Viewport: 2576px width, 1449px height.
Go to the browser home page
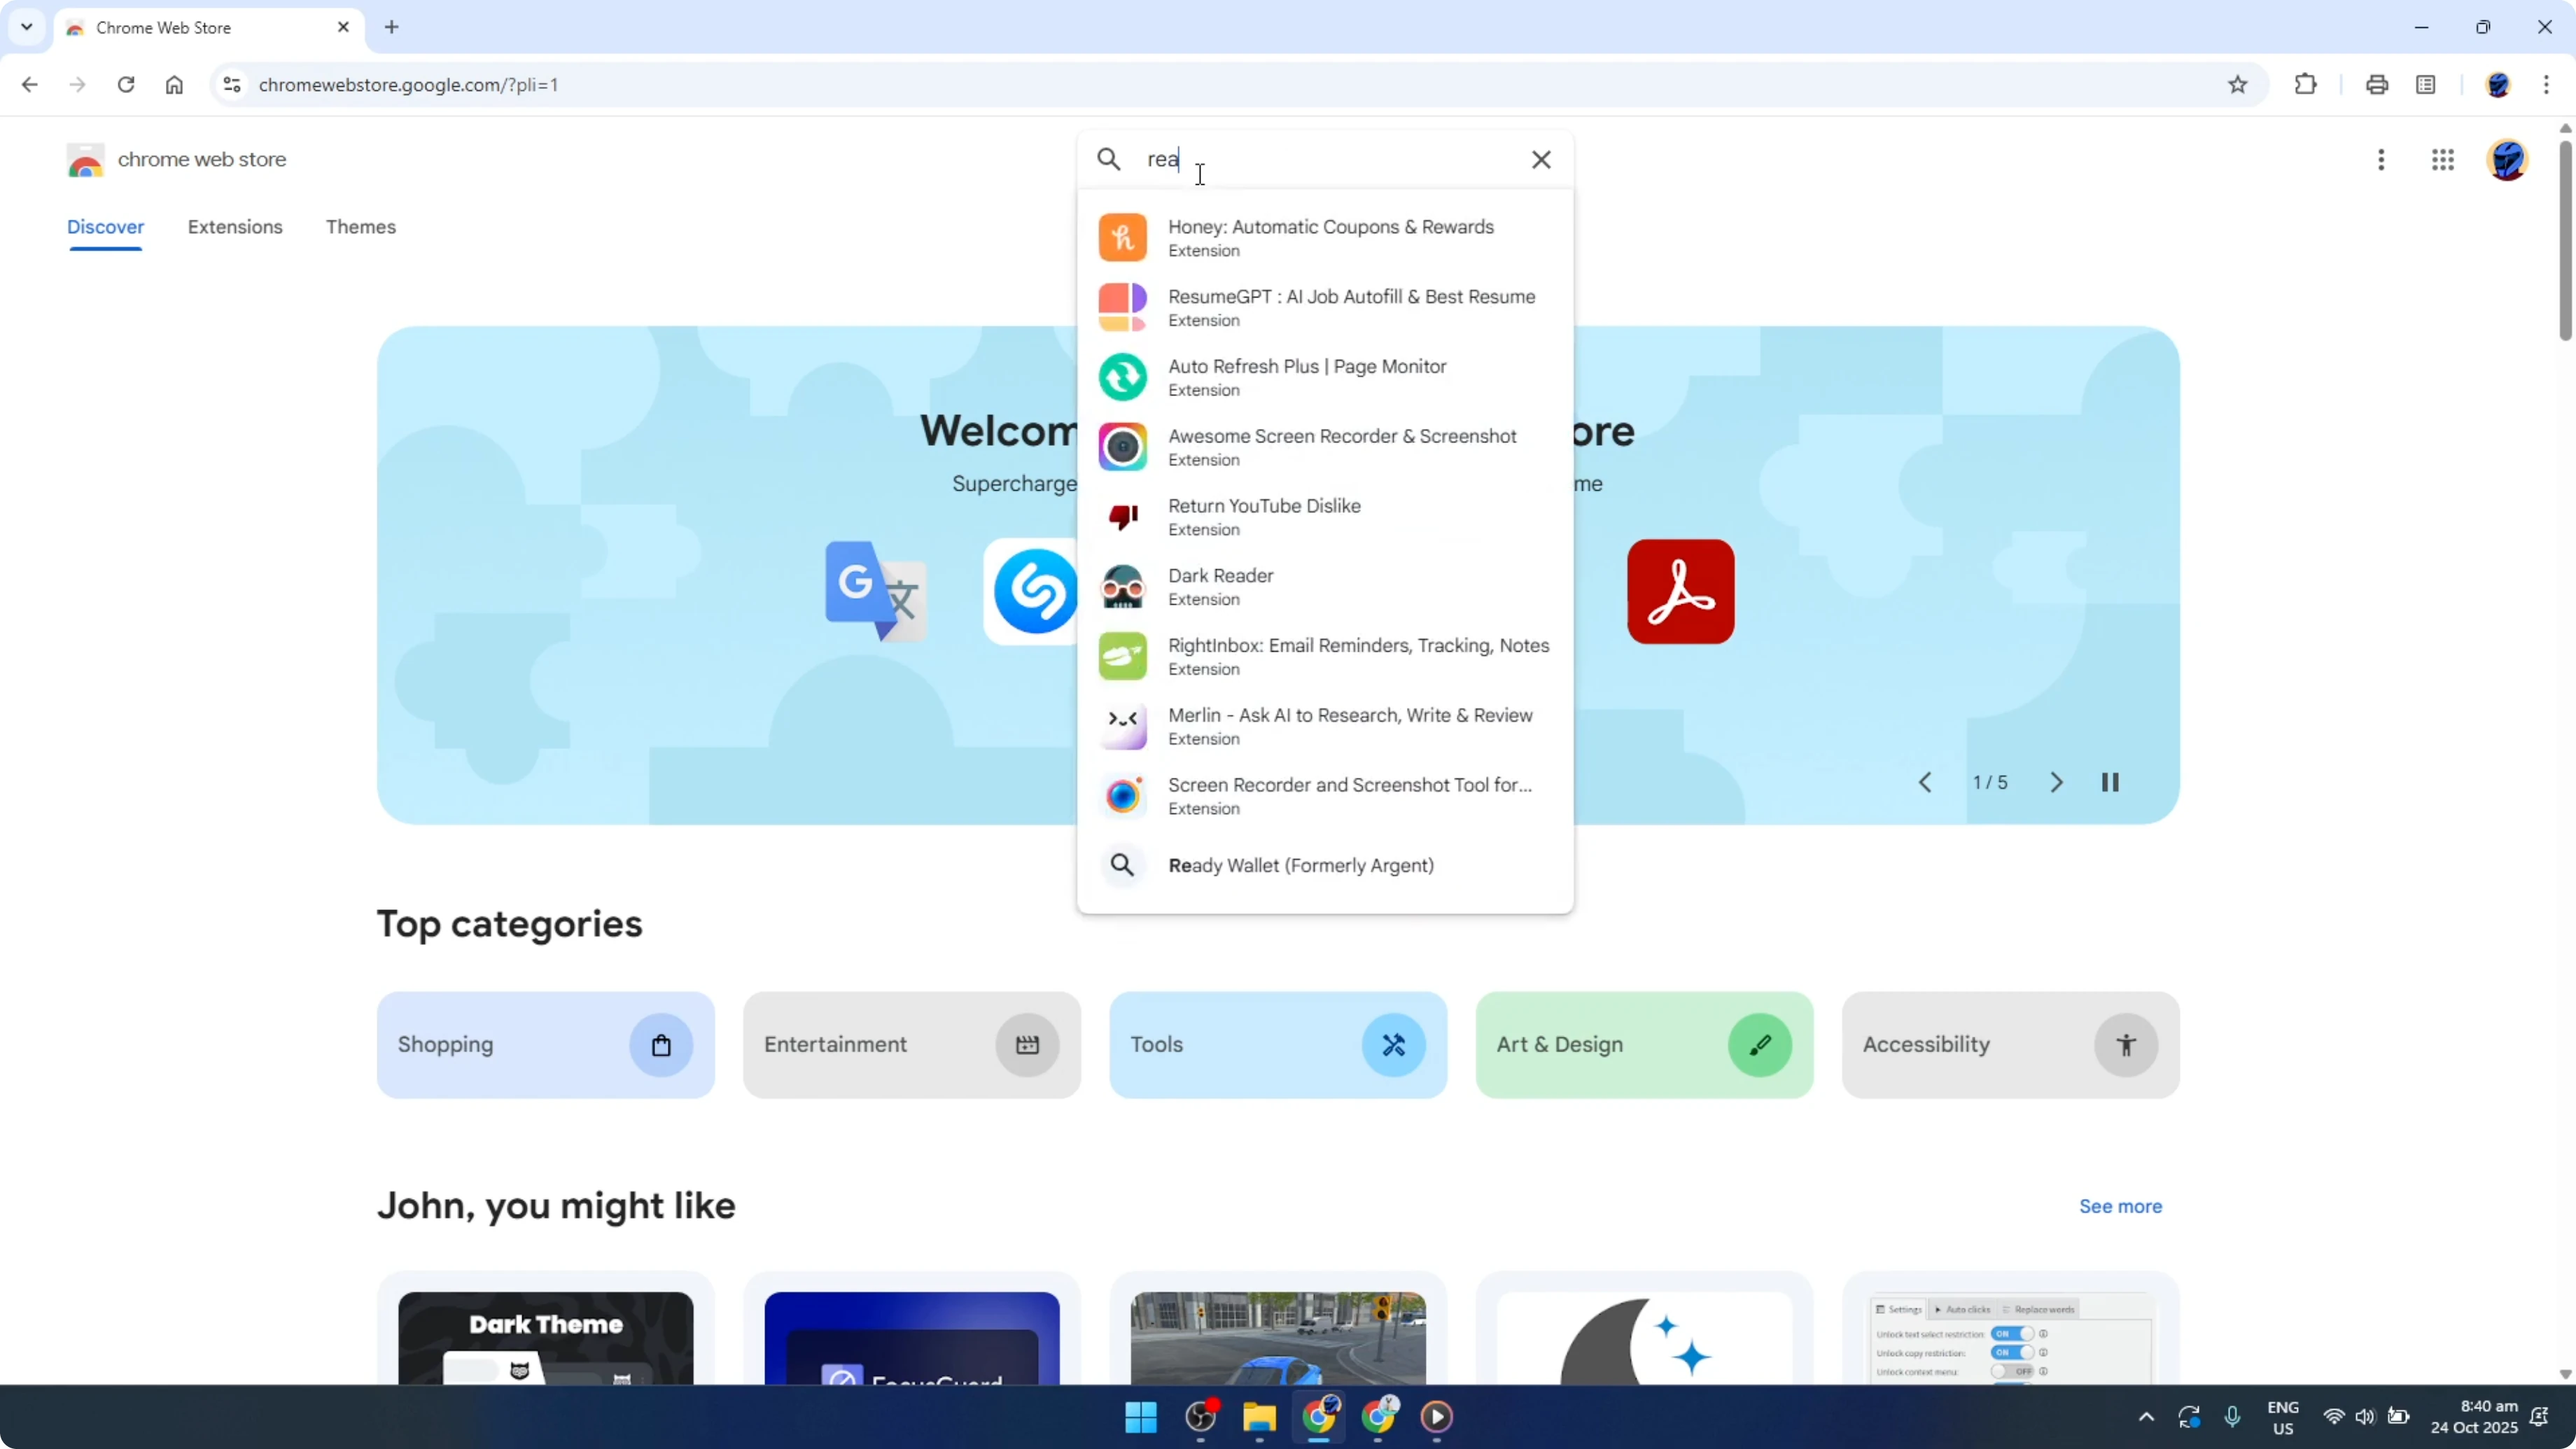[x=174, y=85]
